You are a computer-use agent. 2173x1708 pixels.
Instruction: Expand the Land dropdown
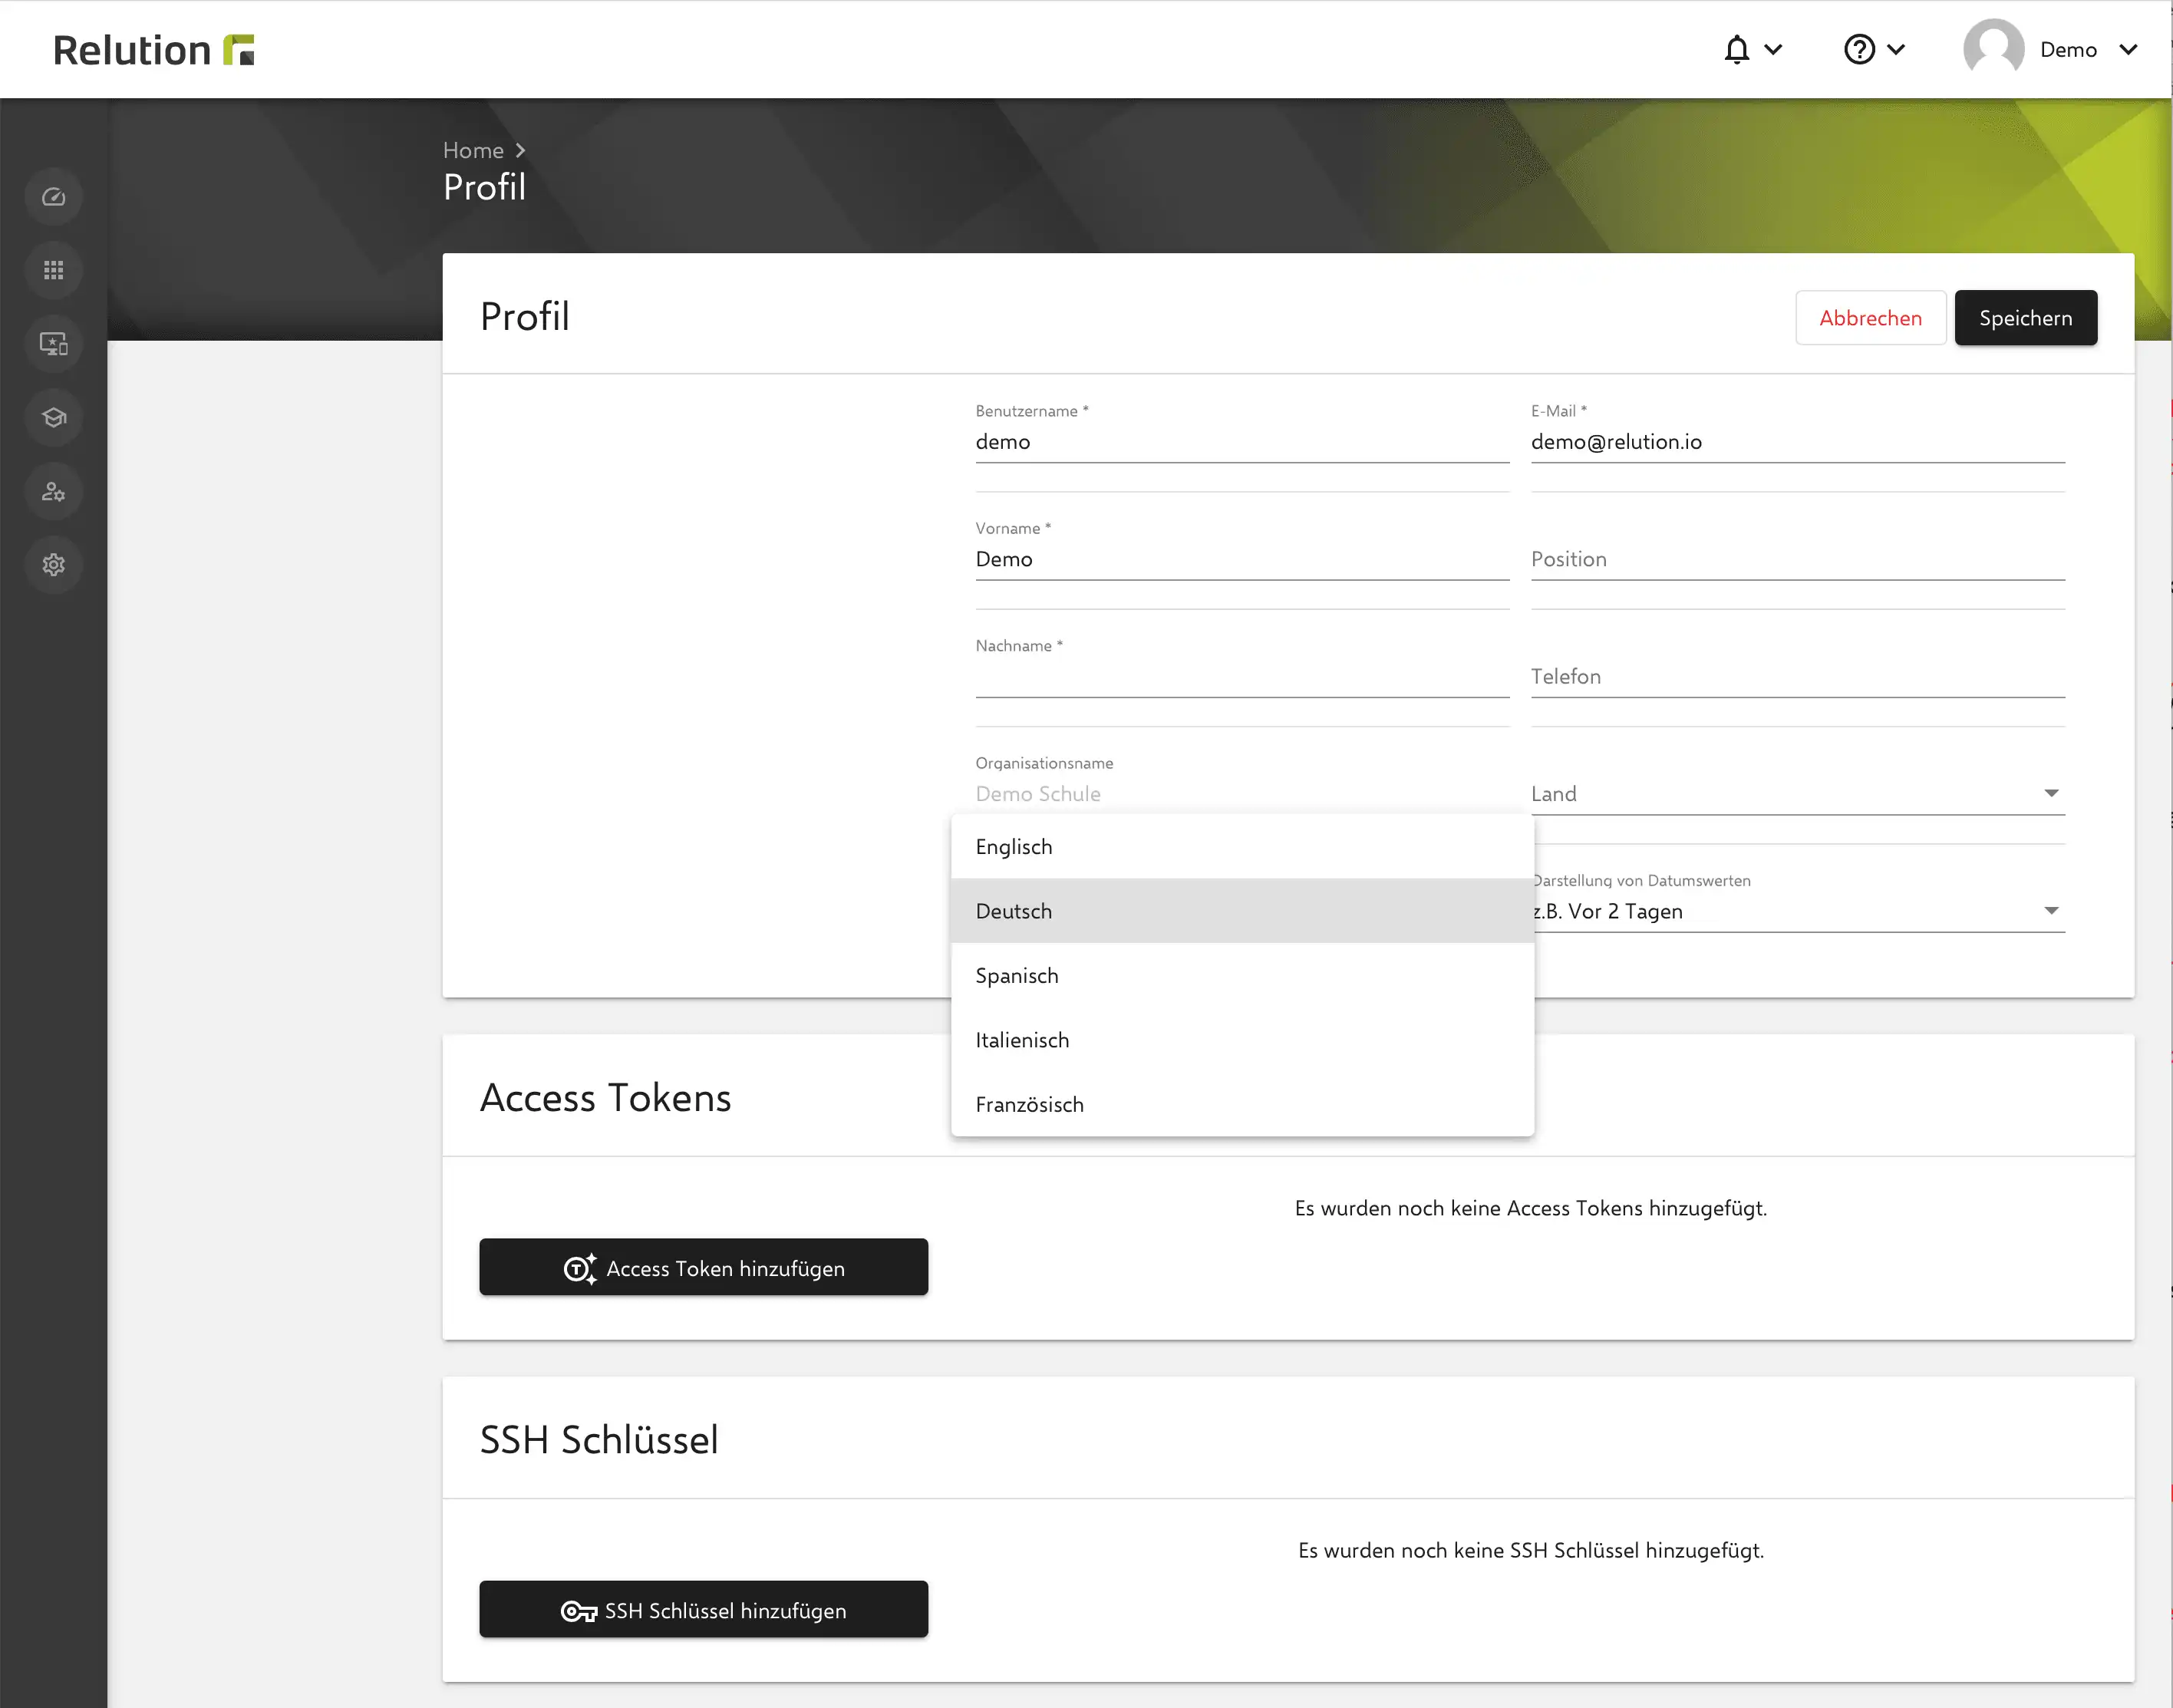1797,794
